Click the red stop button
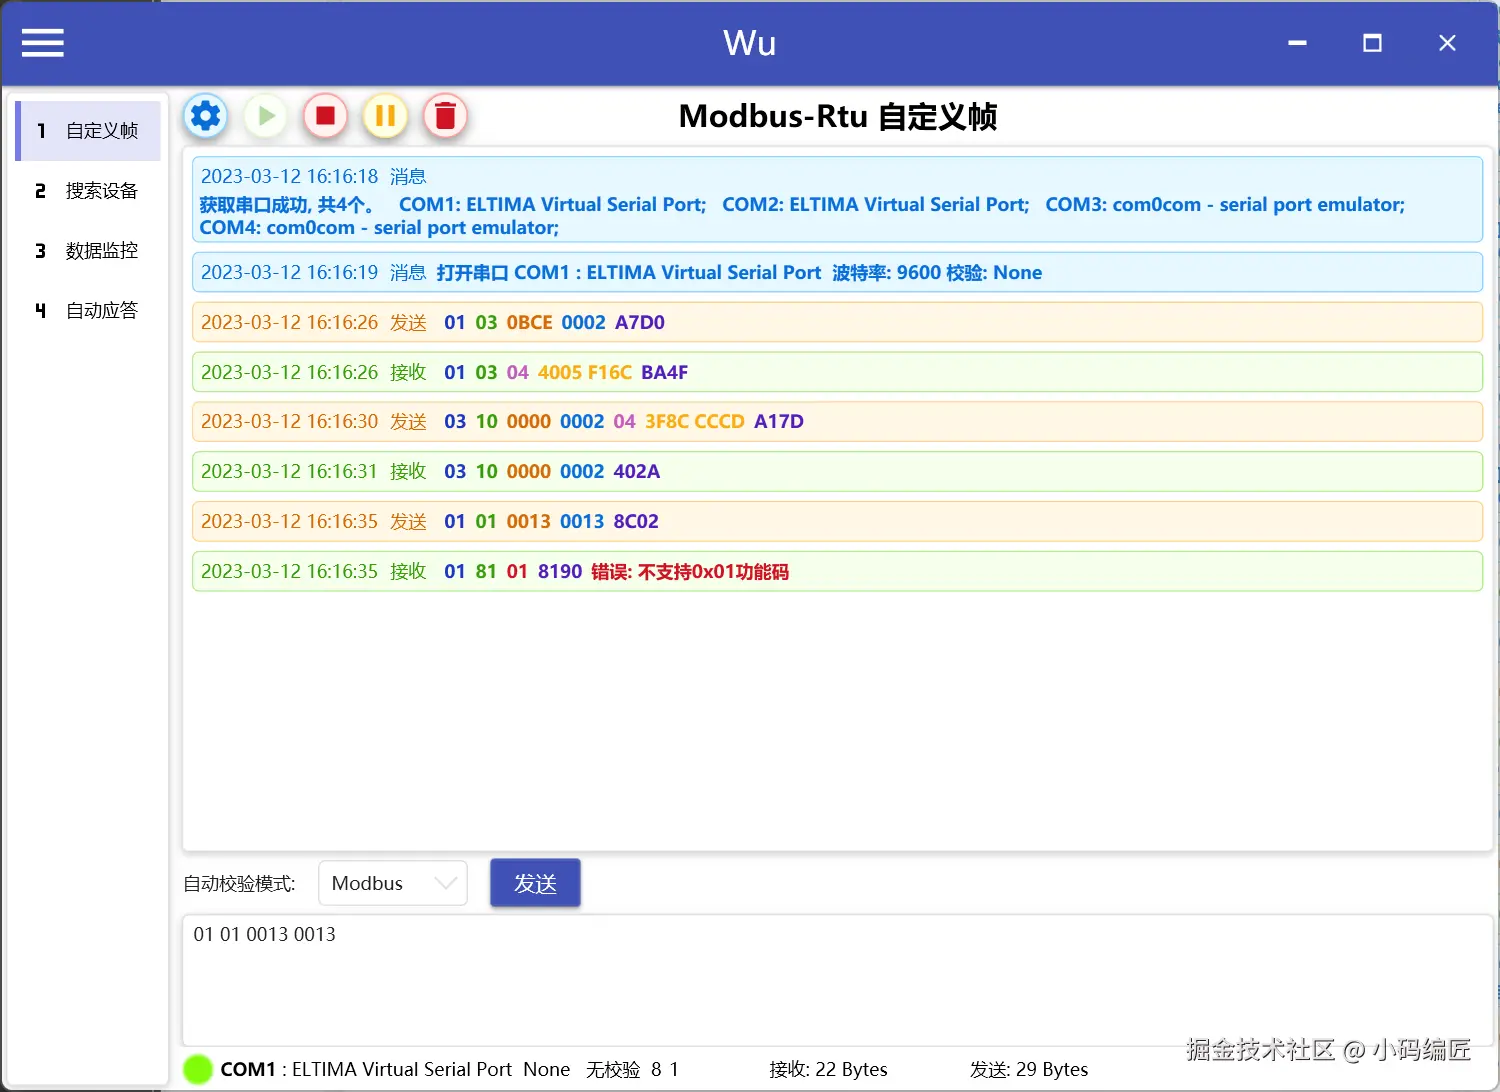The height and width of the screenshot is (1092, 1500). (325, 117)
